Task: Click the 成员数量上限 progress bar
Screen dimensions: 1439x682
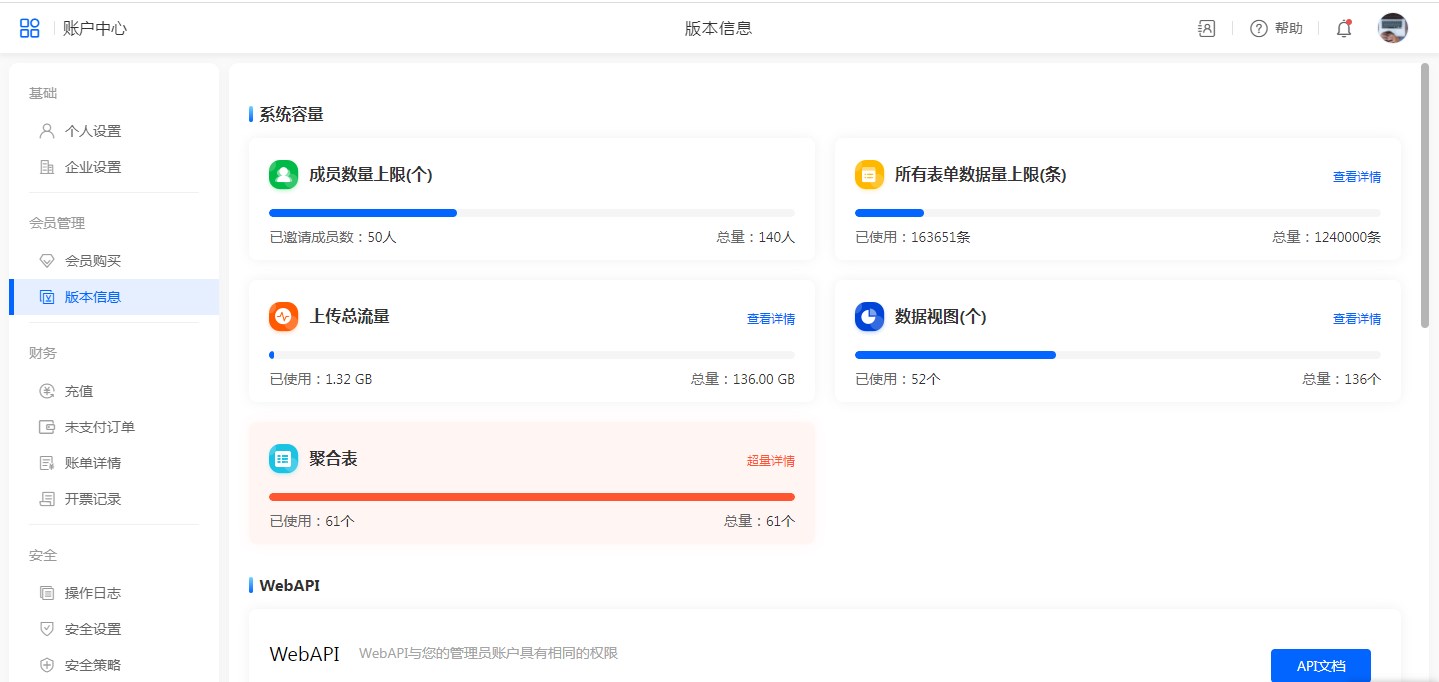Action: [x=531, y=213]
